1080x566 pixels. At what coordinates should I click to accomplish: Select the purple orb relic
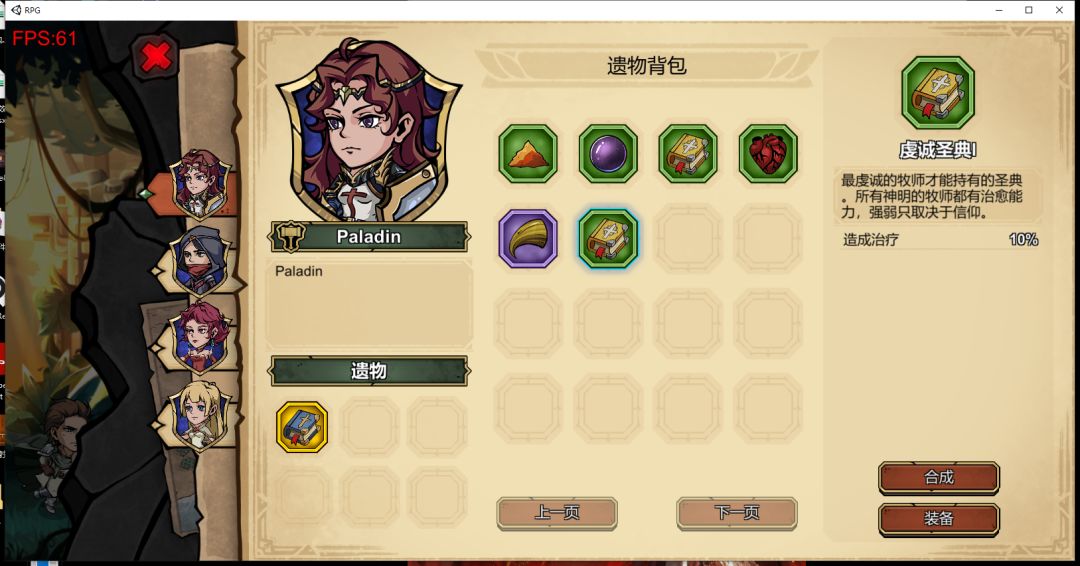tap(608, 154)
